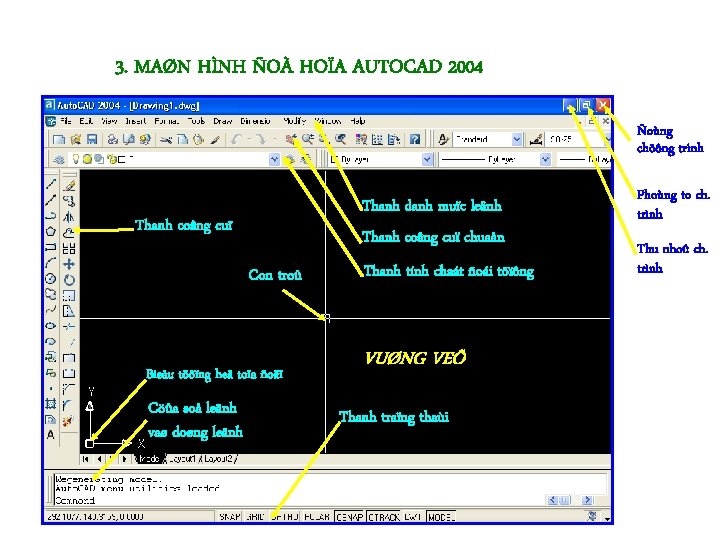Image resolution: width=720 pixels, height=540 pixels.
Task: Click the Zoom Realtime magnifier icon
Action: pos(307,139)
